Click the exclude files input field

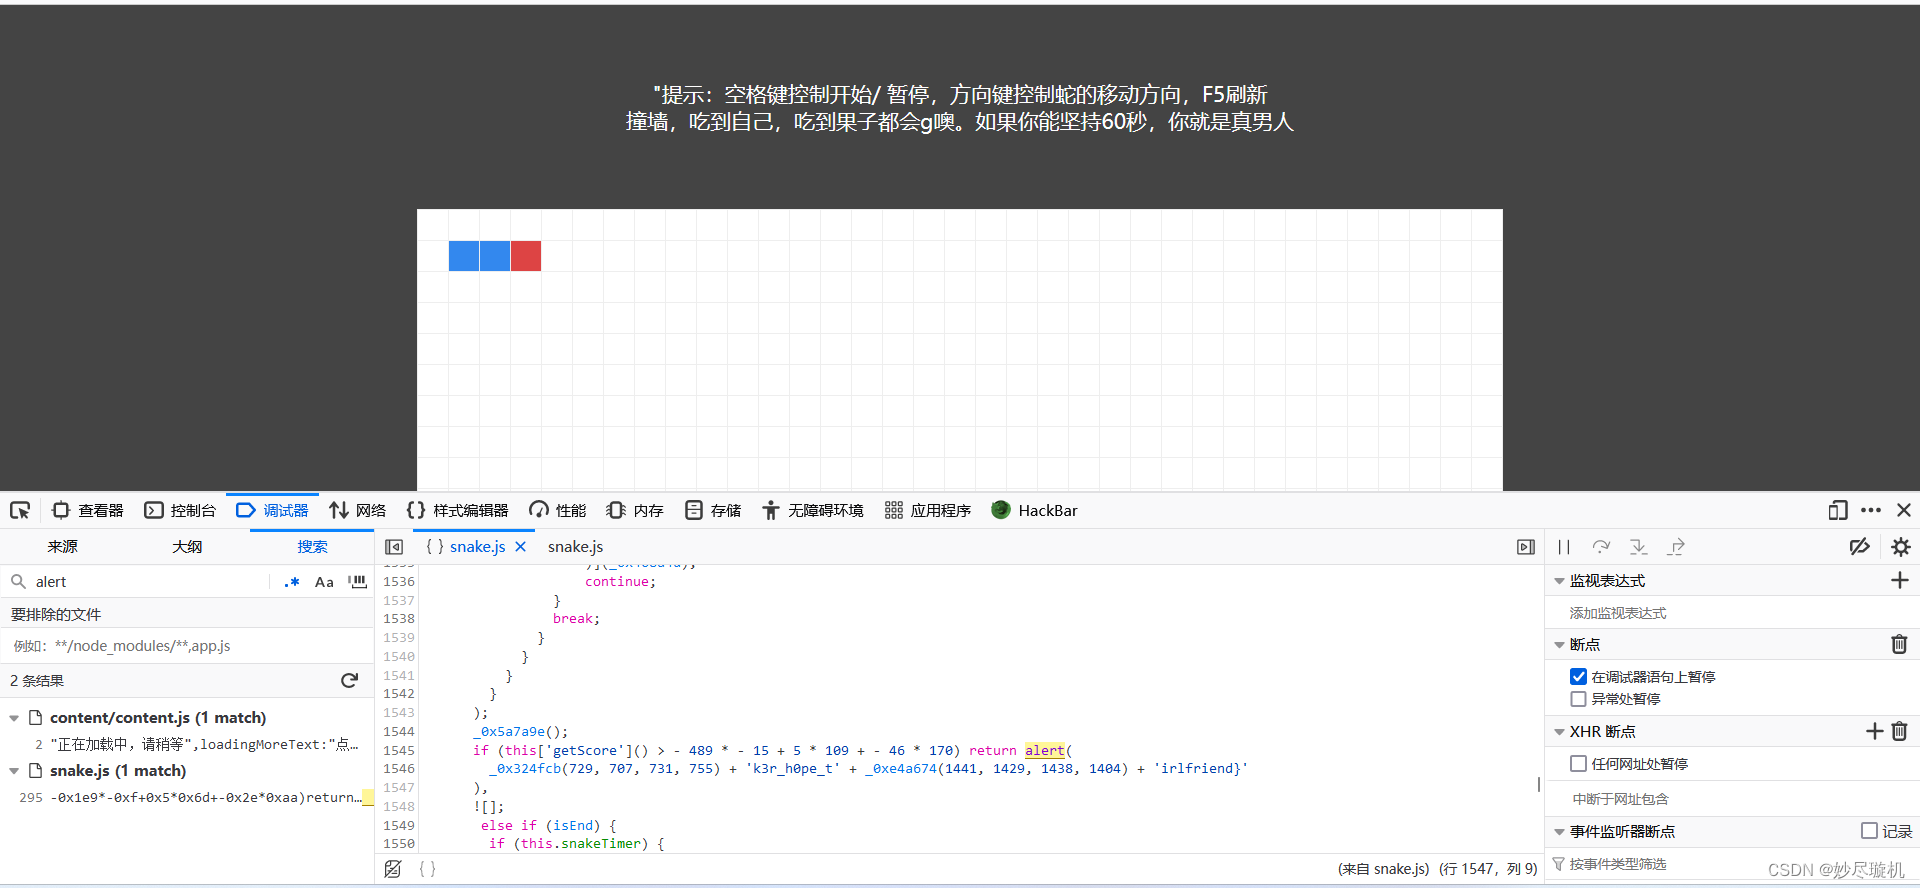pyautogui.click(x=187, y=646)
